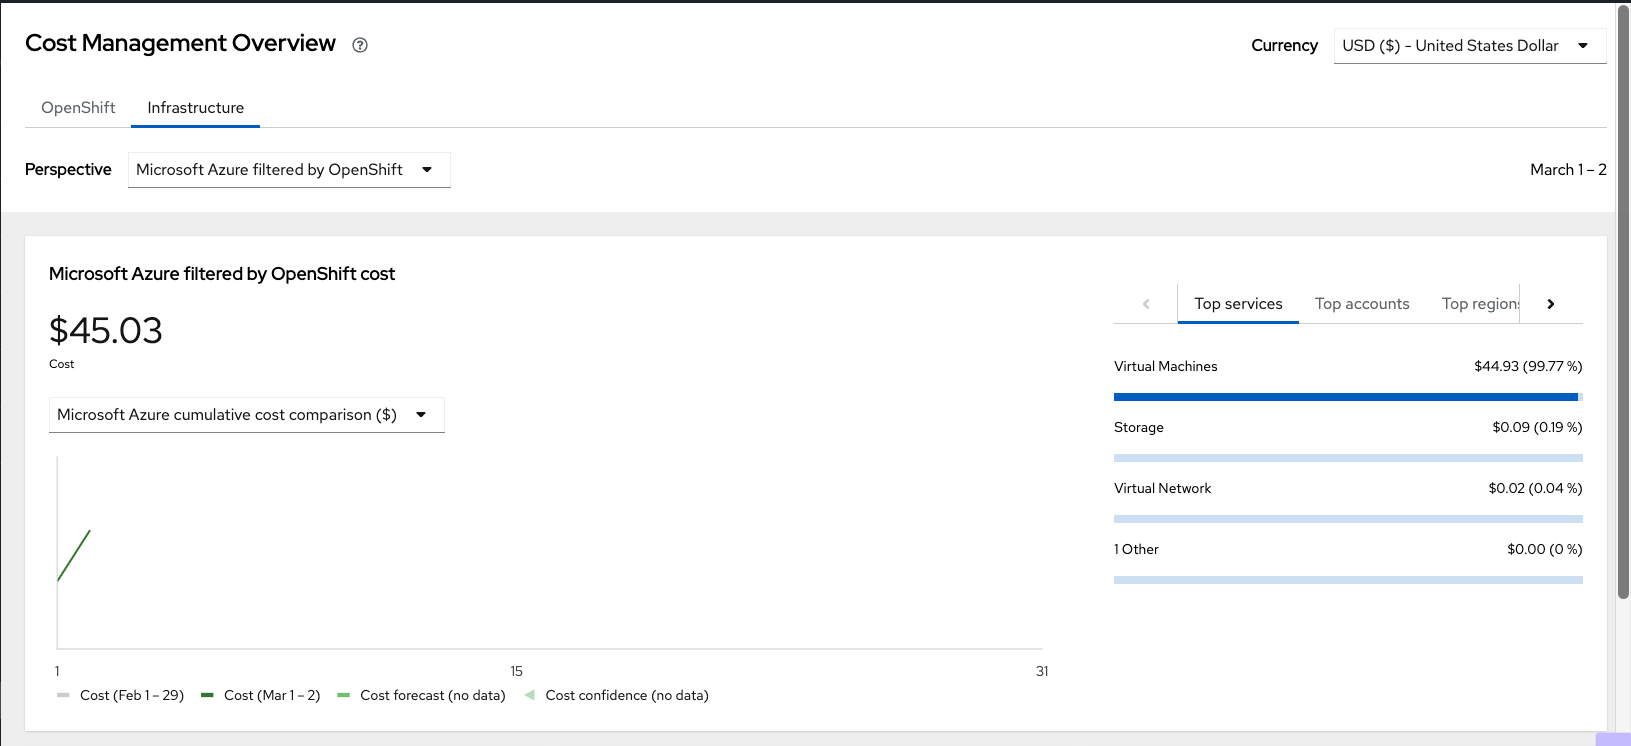Toggle Cost (Feb 1 – 29) legend entry
The height and width of the screenshot is (746, 1631).
(121, 695)
